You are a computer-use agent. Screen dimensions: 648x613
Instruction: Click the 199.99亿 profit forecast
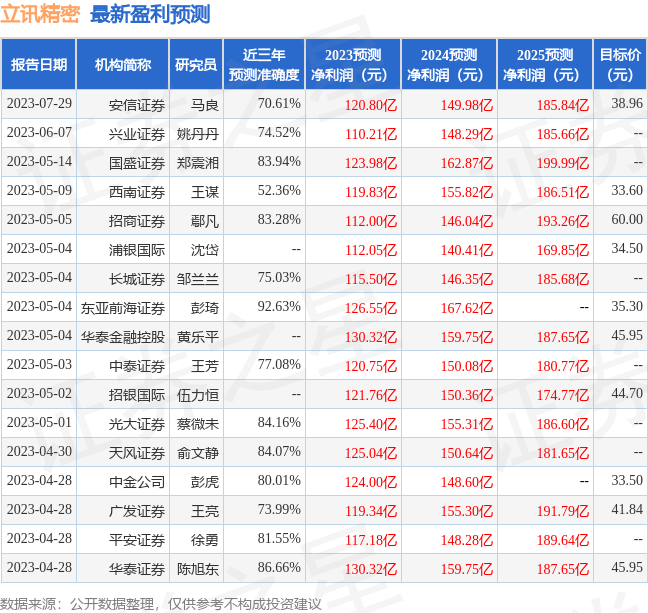pos(563,163)
